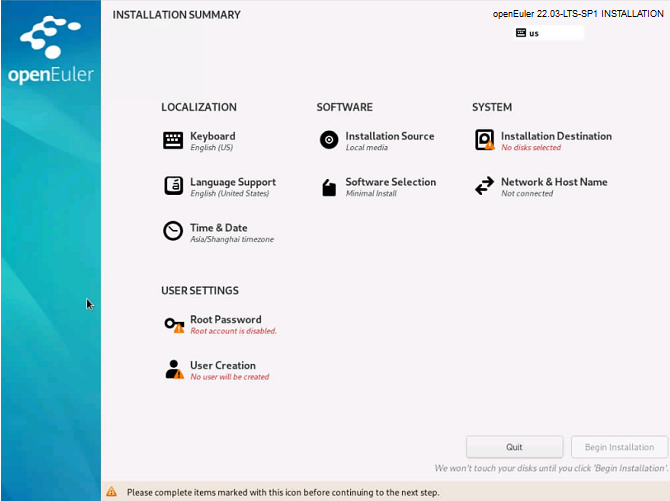Click the Root Password key icon
Screen dimensions: 670x501
[x=174, y=325]
